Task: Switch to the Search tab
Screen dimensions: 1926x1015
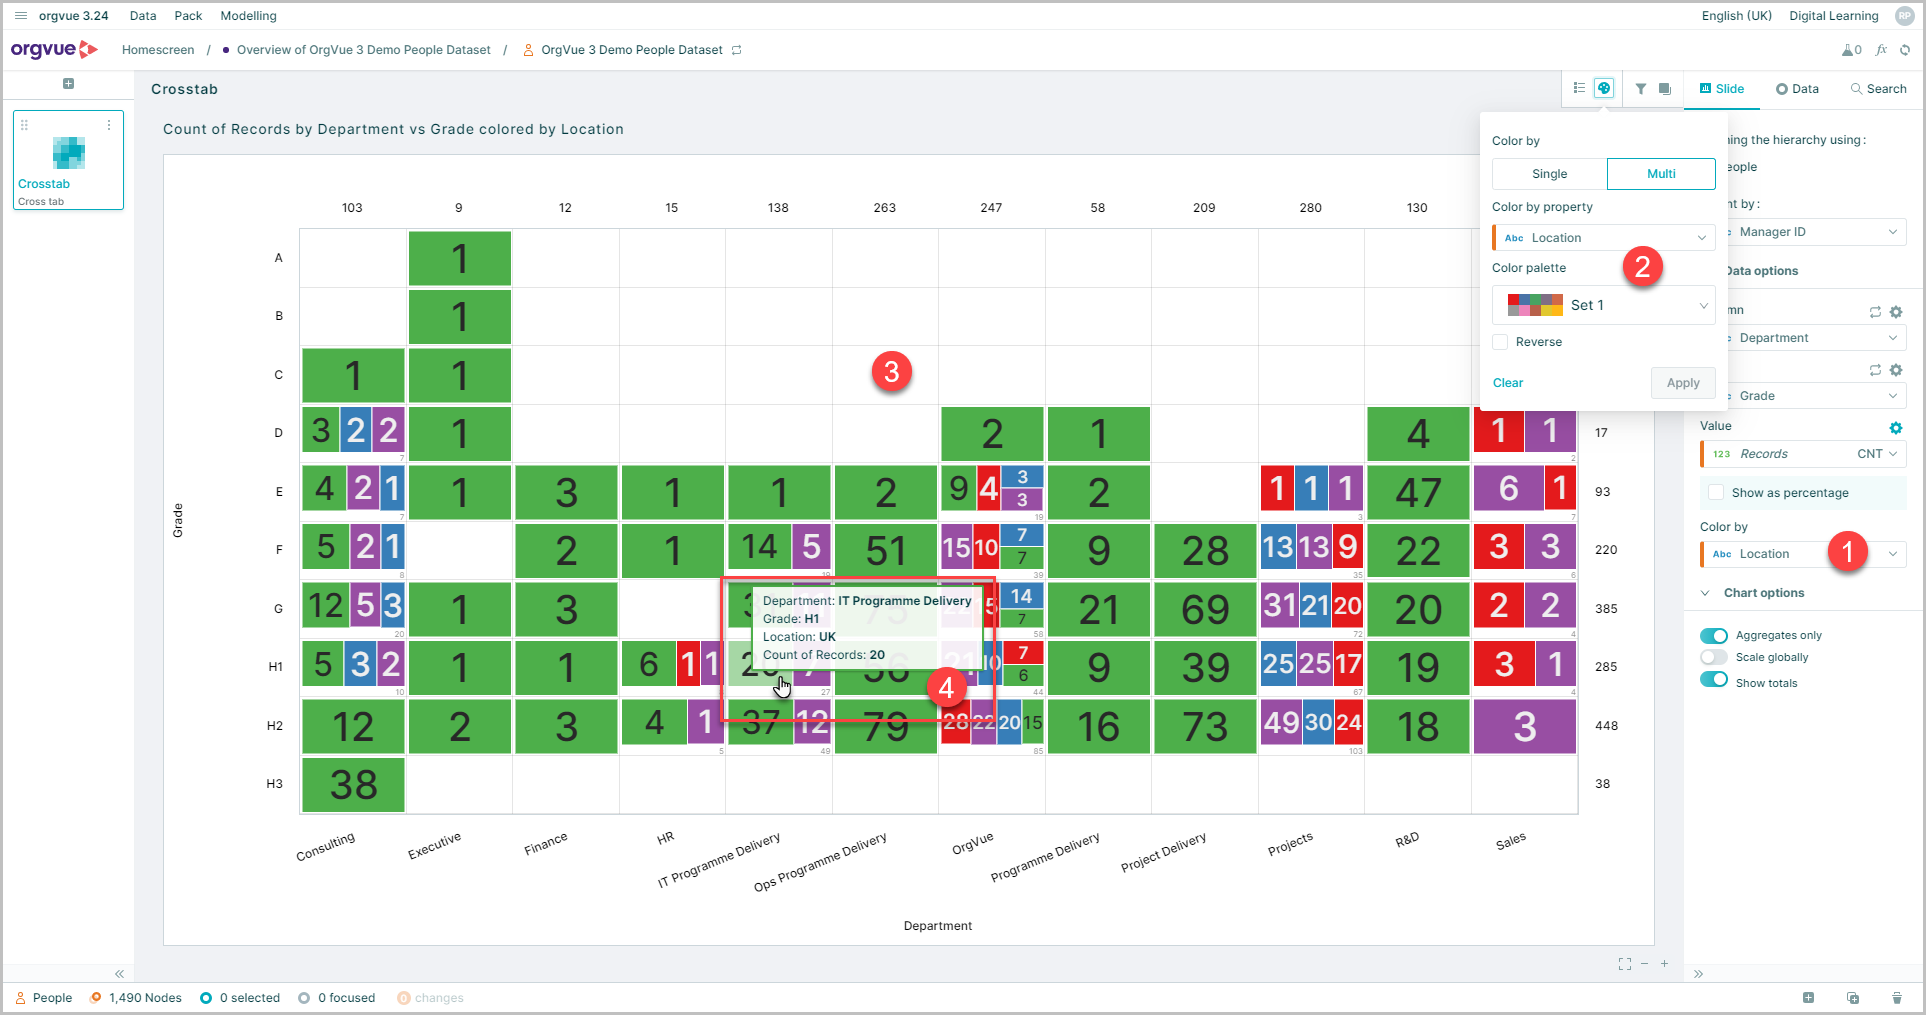Action: pos(1878,89)
